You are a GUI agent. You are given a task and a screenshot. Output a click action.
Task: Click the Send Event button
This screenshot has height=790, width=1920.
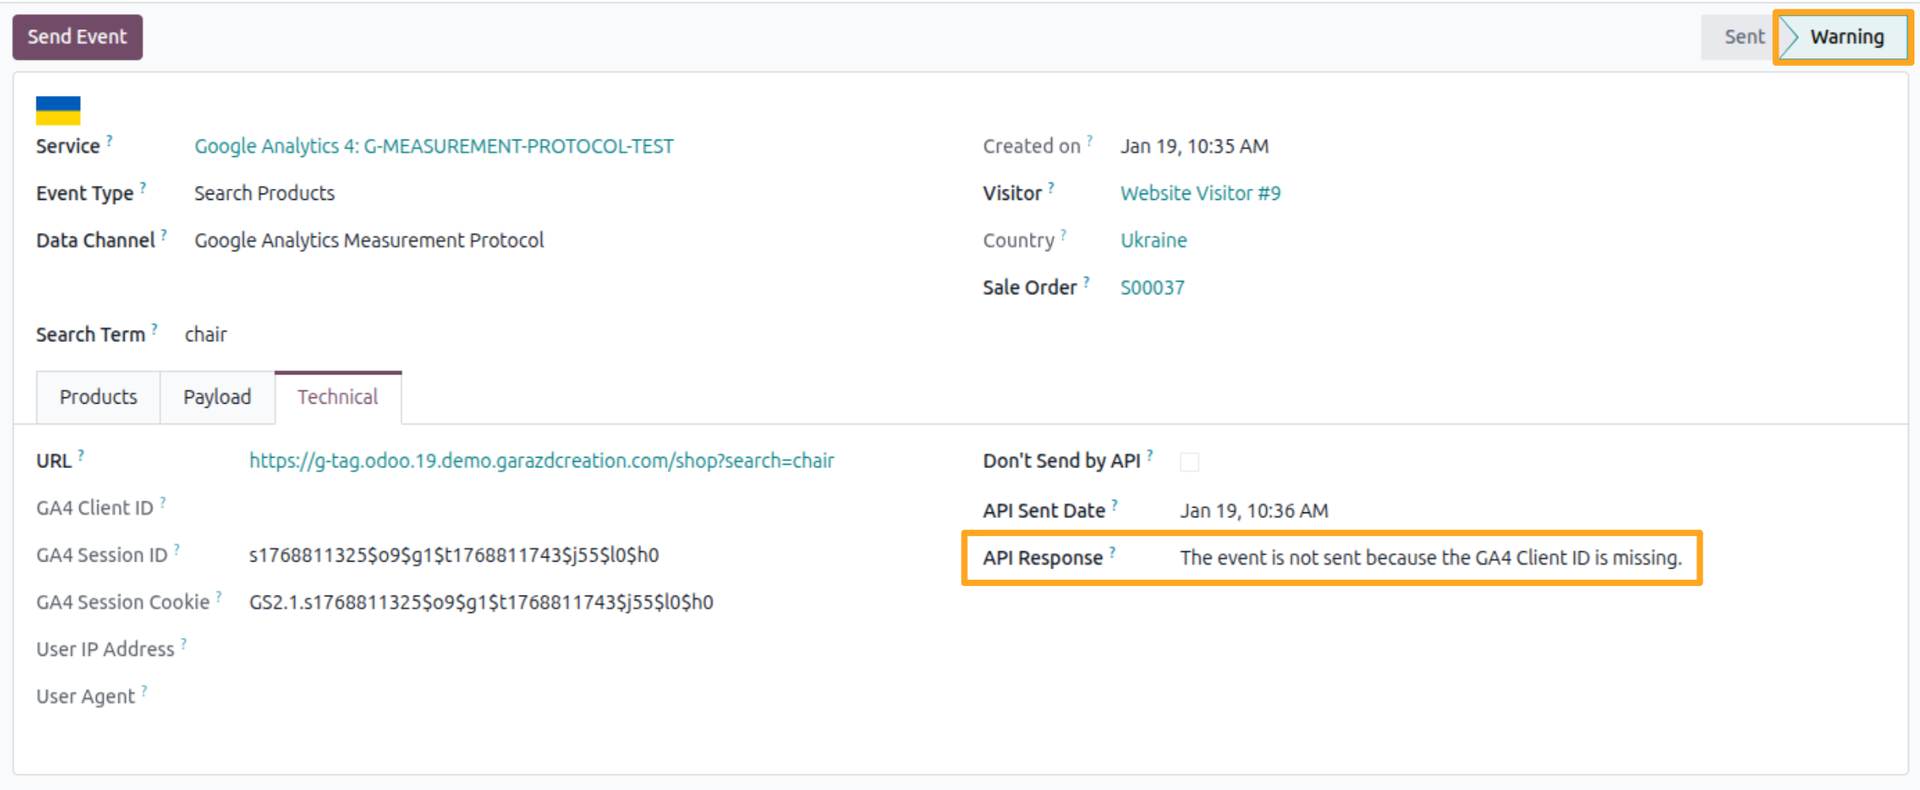(x=77, y=37)
